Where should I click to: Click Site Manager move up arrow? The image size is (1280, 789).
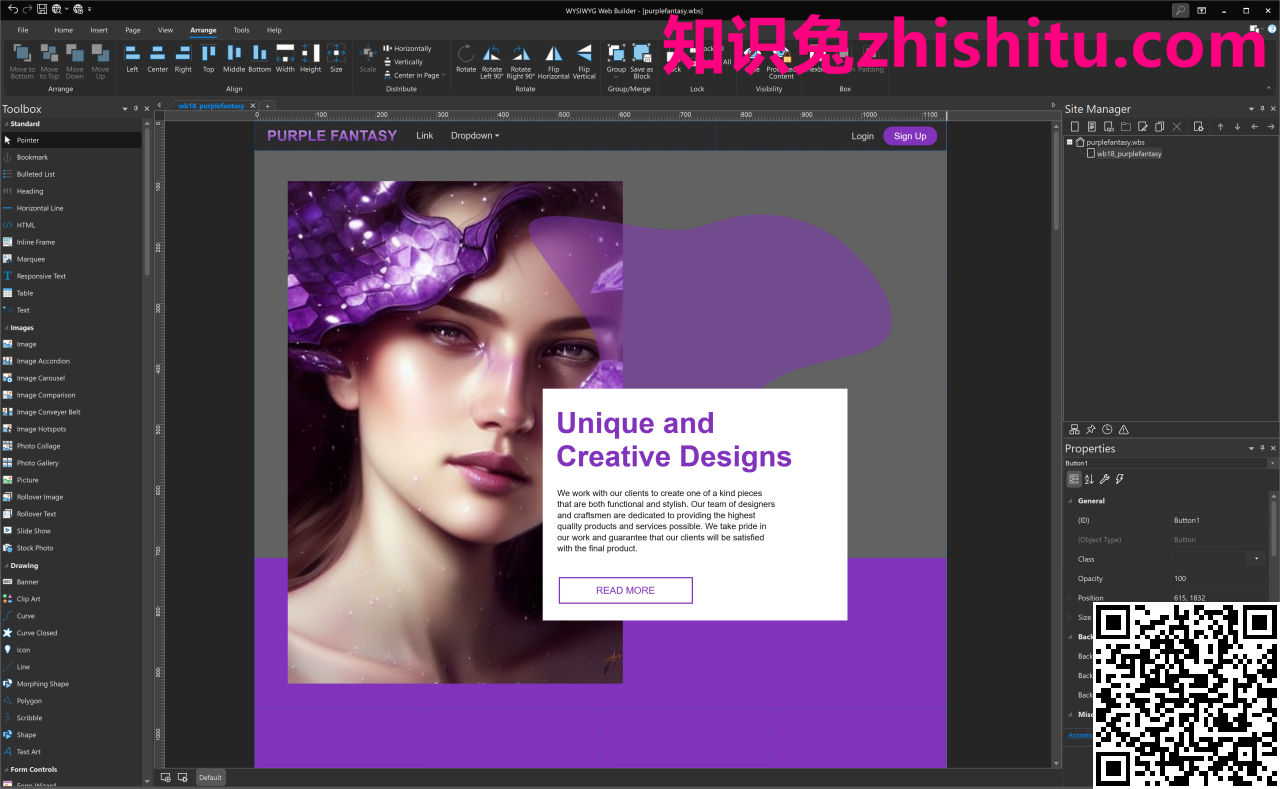1220,127
